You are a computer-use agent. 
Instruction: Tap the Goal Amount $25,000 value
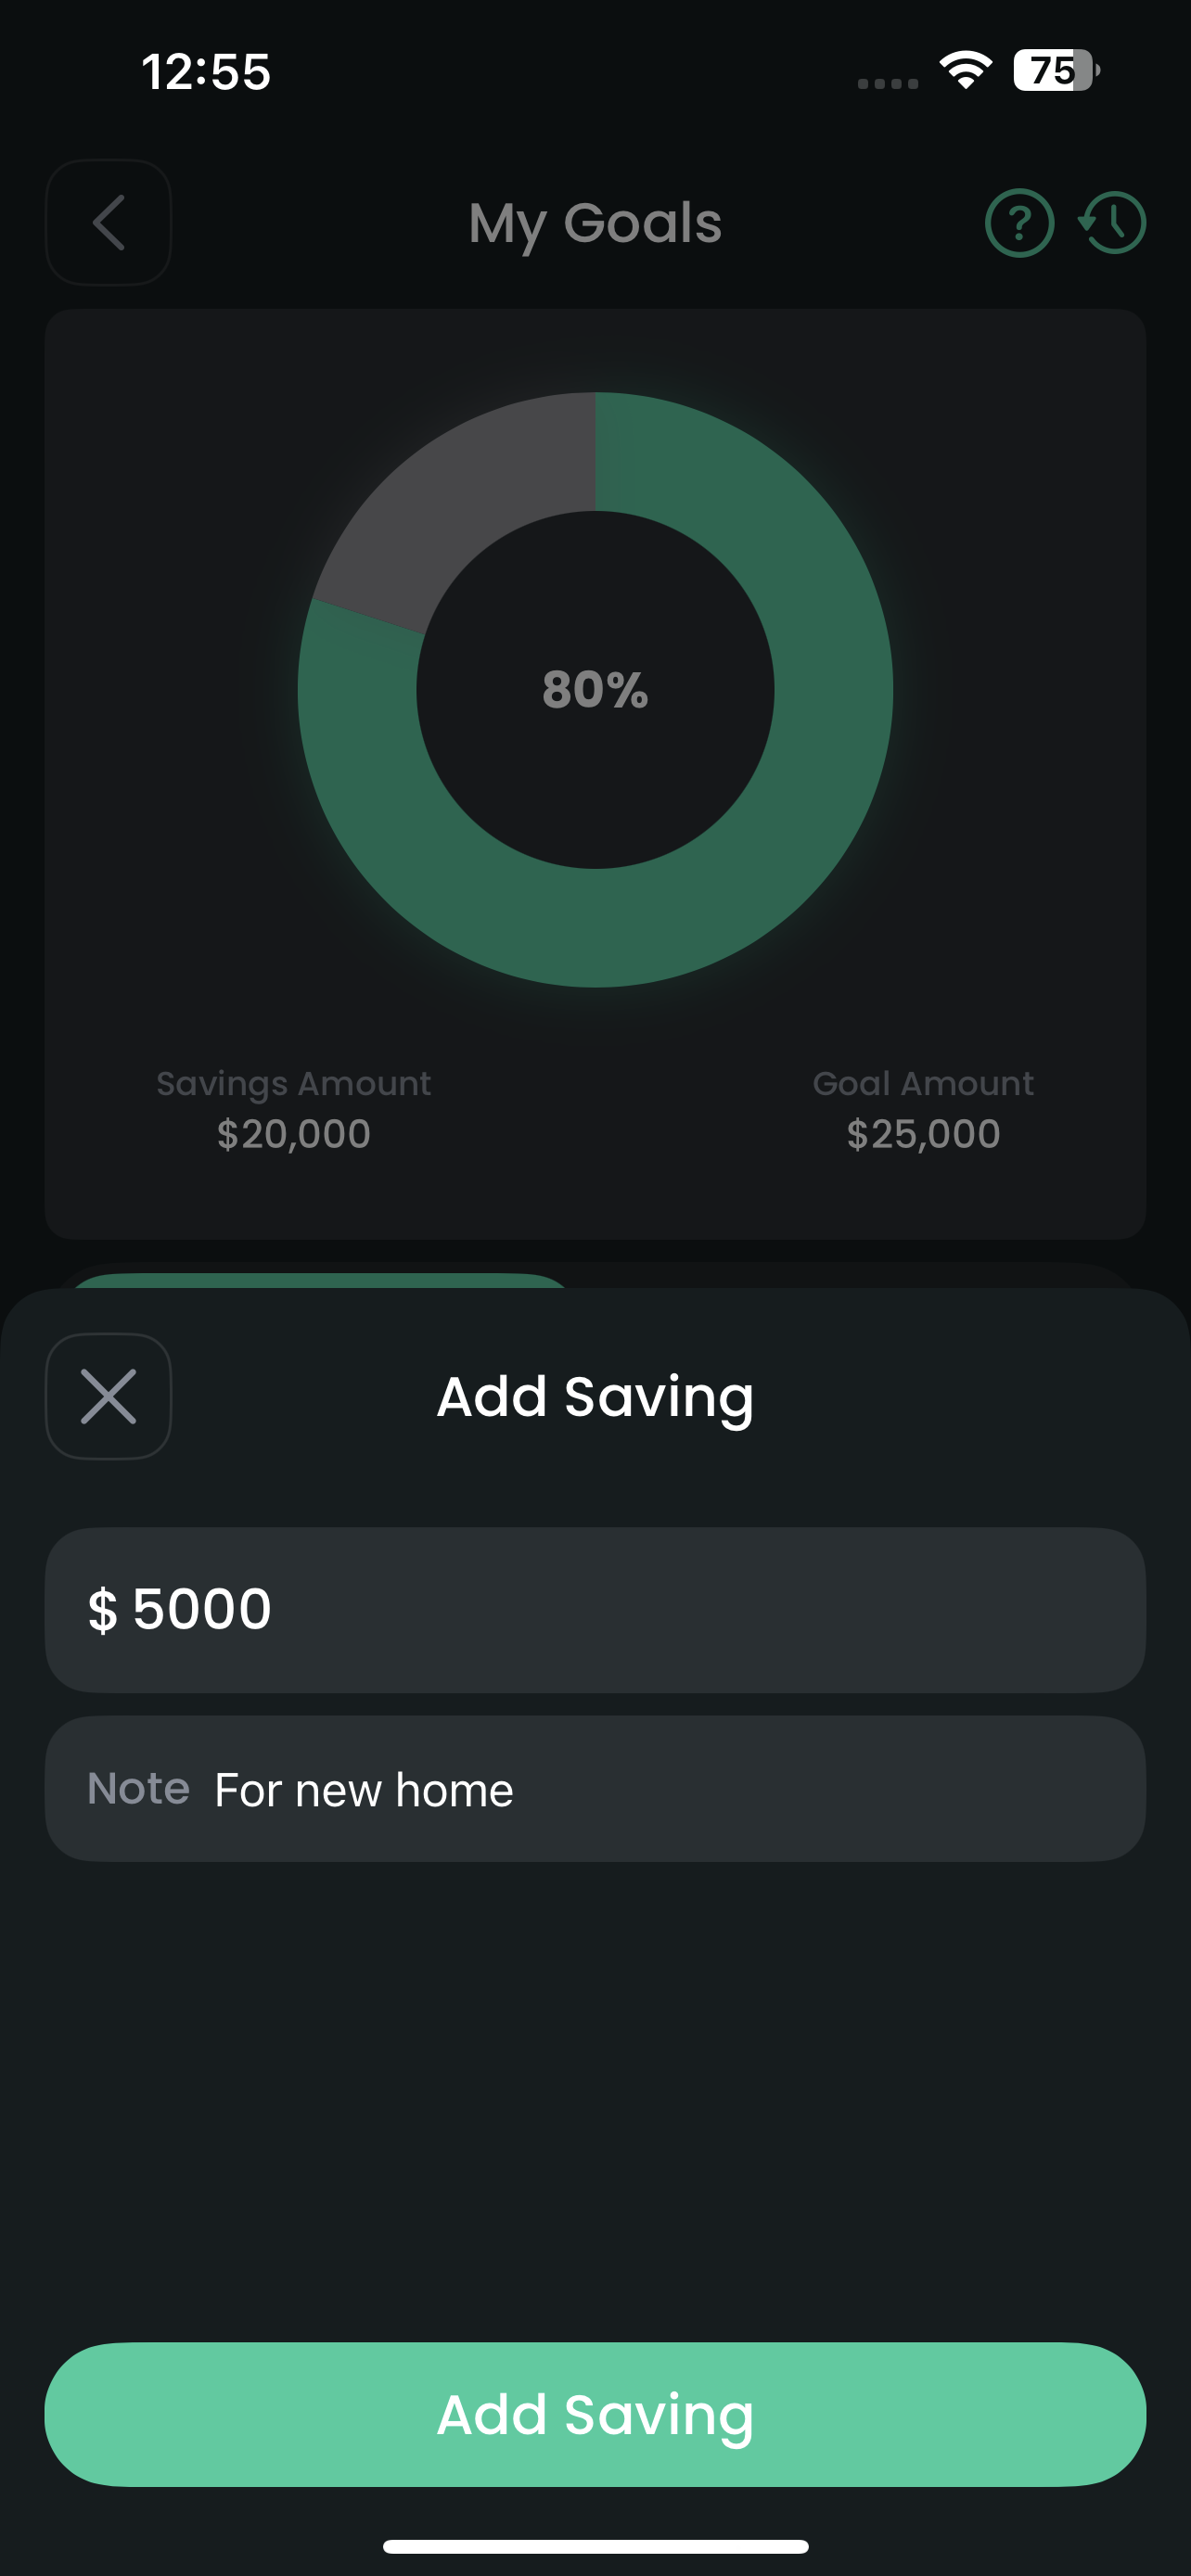(923, 1134)
